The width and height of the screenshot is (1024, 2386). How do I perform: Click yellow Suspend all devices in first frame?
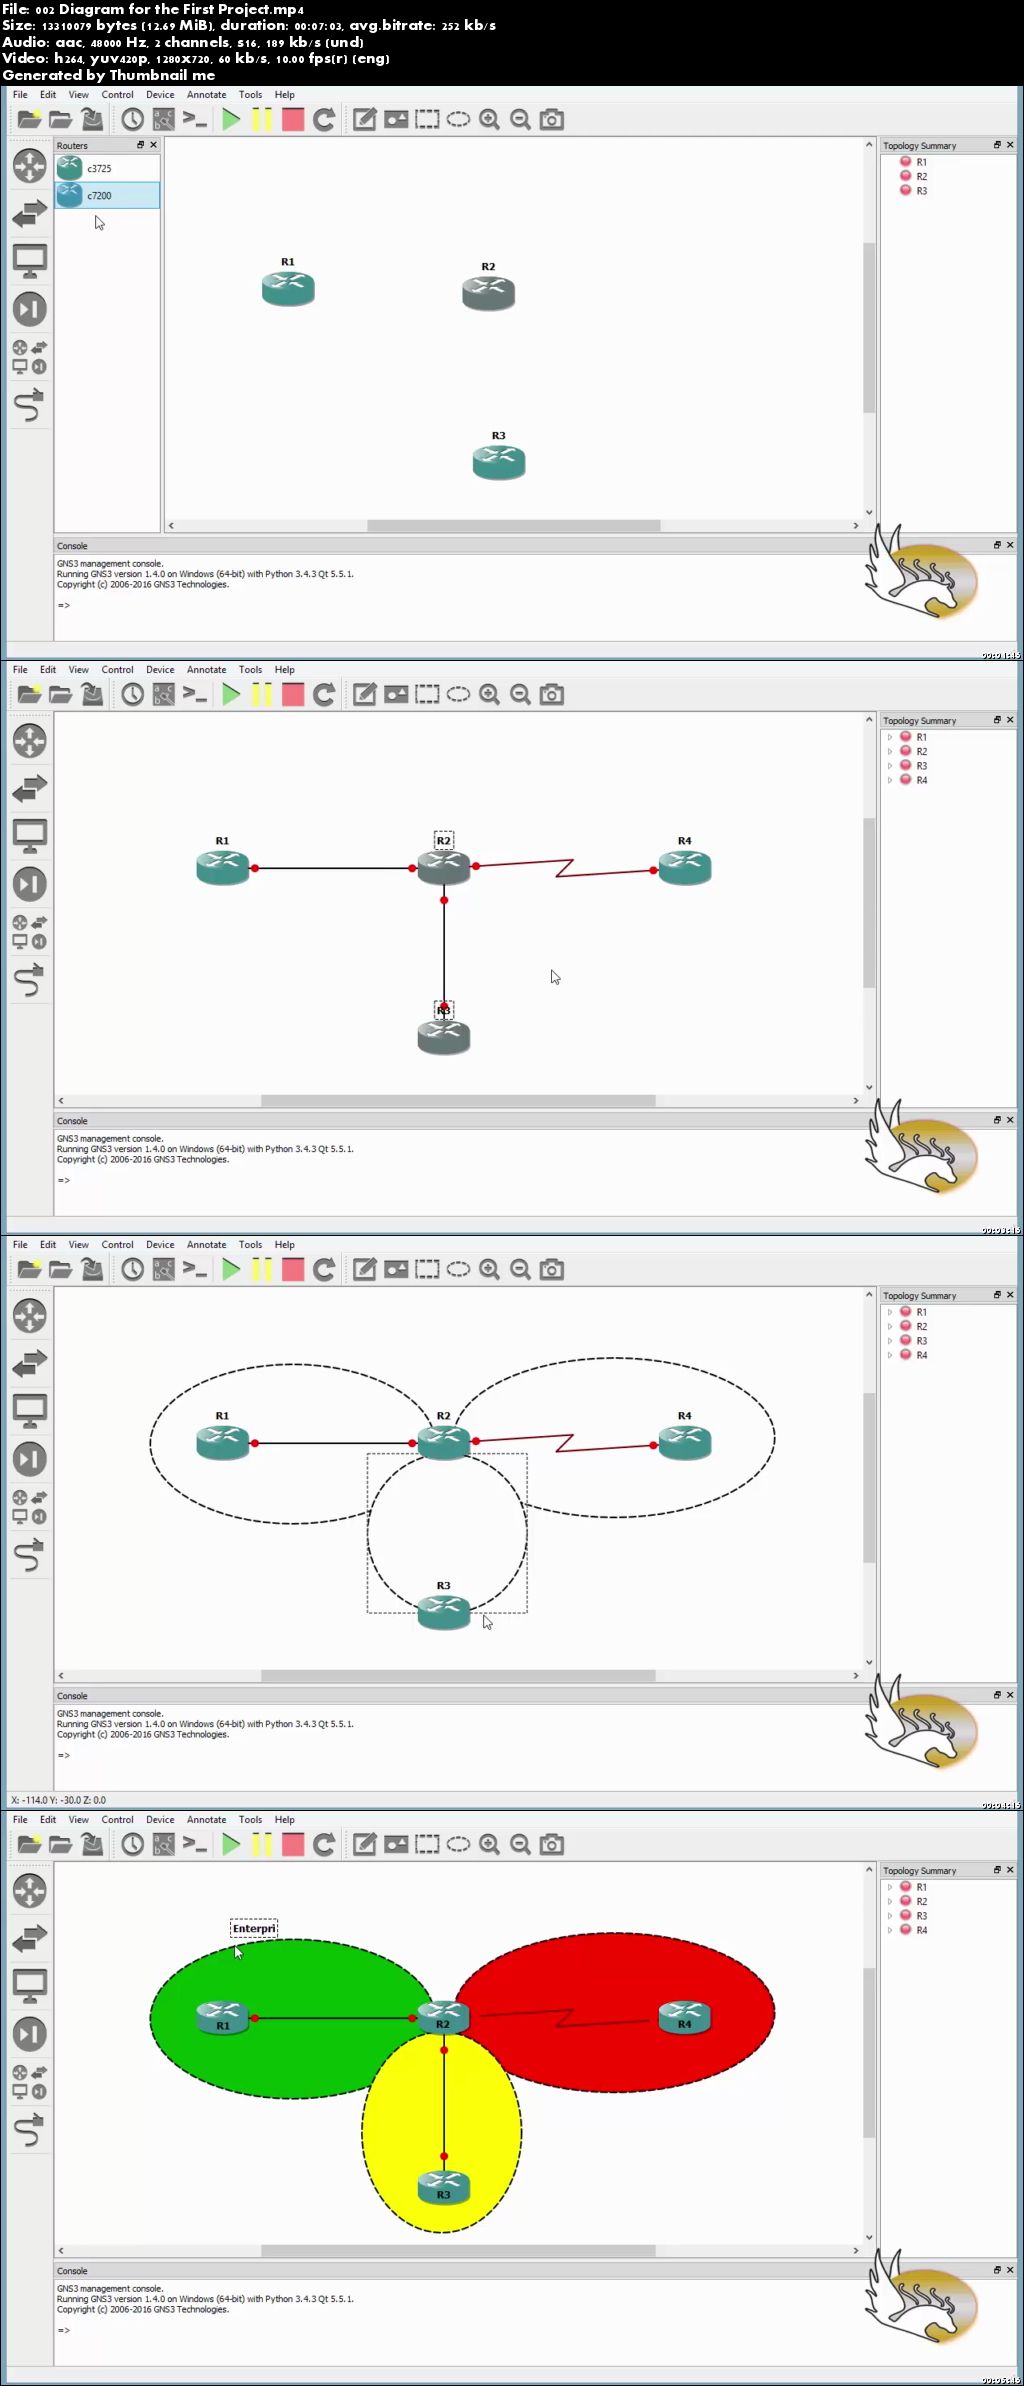point(262,120)
